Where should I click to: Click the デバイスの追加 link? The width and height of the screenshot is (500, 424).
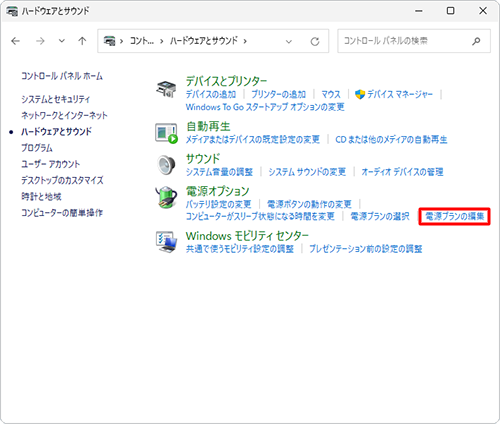[x=211, y=94]
